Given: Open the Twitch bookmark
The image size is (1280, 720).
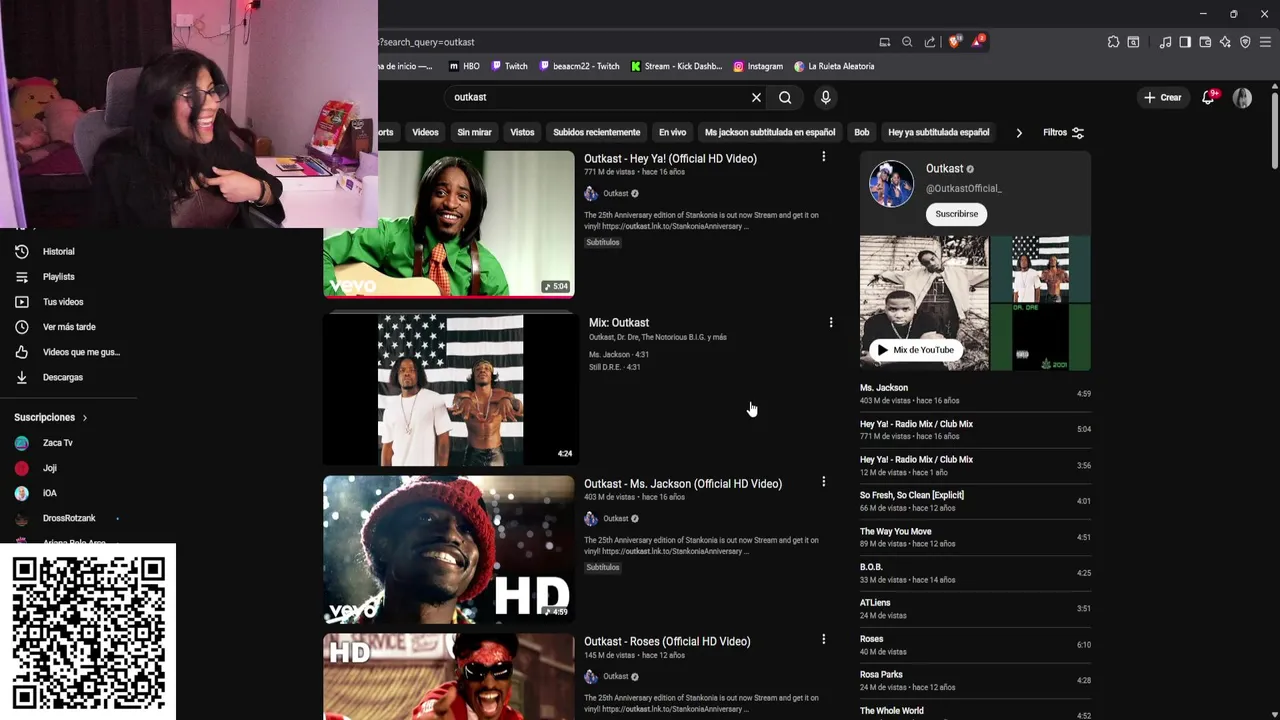Looking at the screenshot, I should [509, 66].
